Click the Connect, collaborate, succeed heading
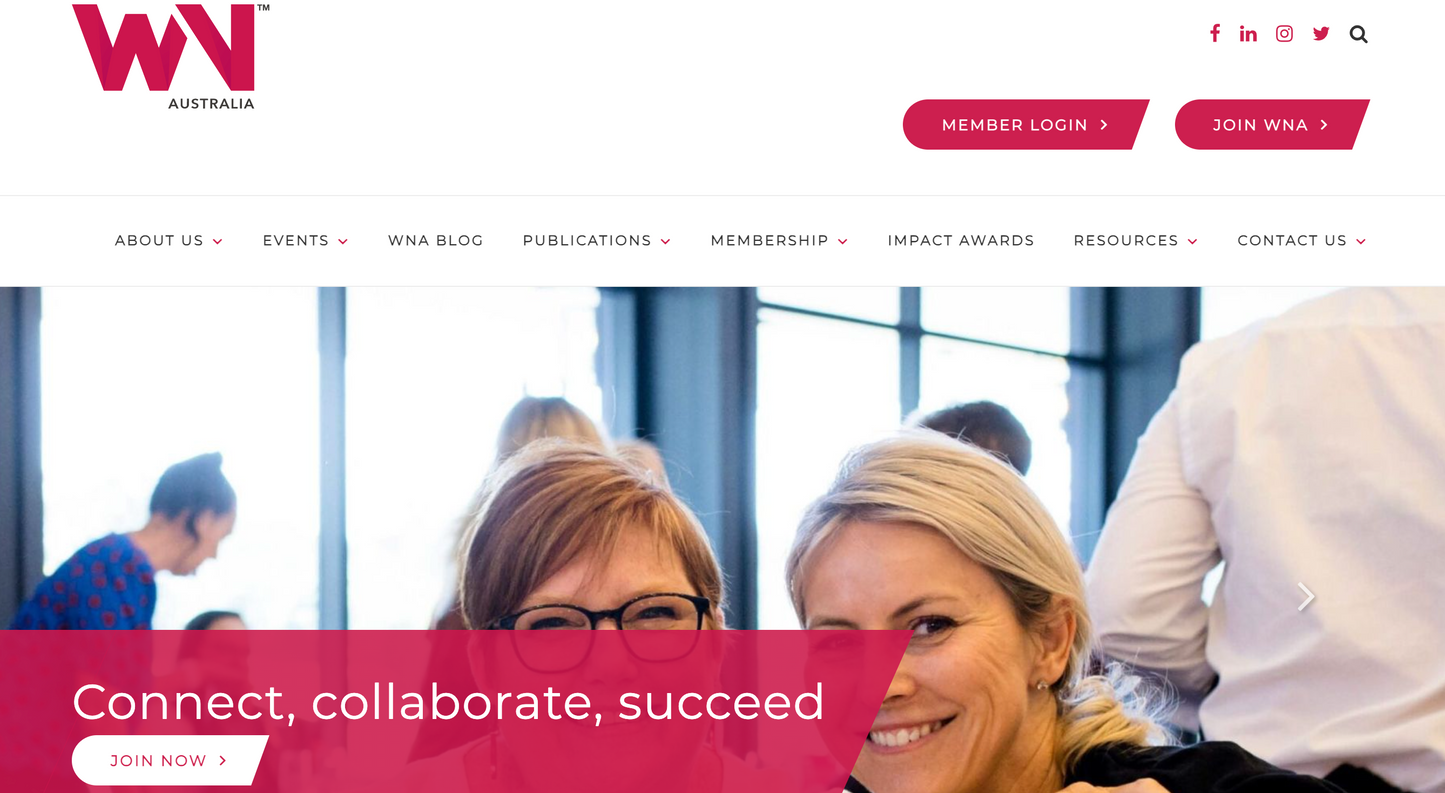 448,703
